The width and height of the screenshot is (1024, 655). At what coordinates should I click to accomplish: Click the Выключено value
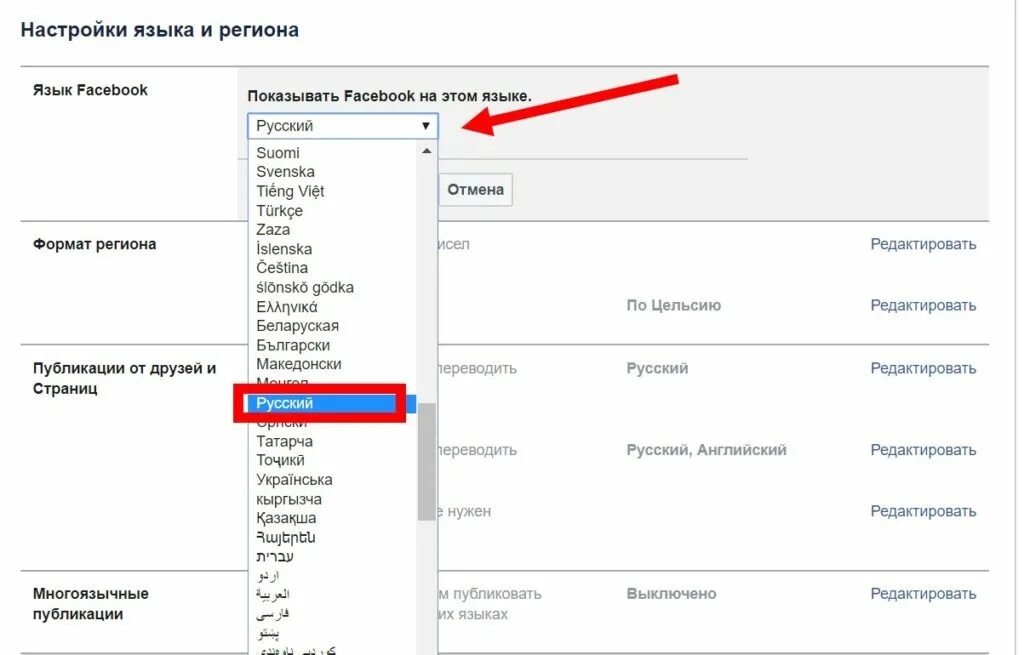pos(671,594)
